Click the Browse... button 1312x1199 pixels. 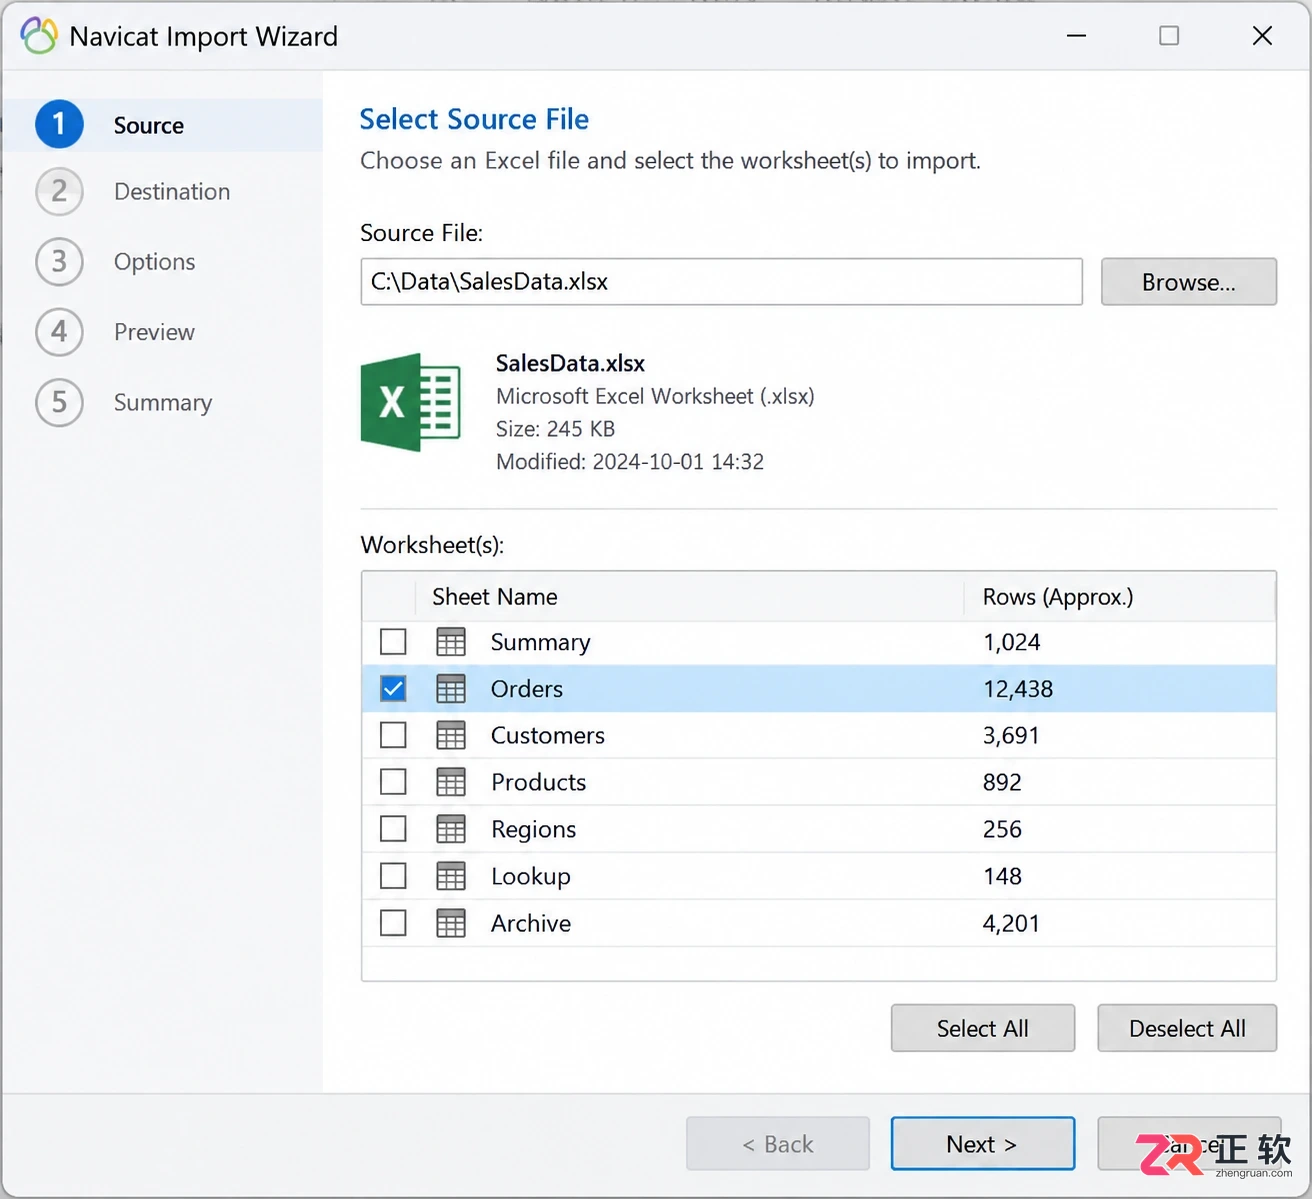click(x=1189, y=282)
